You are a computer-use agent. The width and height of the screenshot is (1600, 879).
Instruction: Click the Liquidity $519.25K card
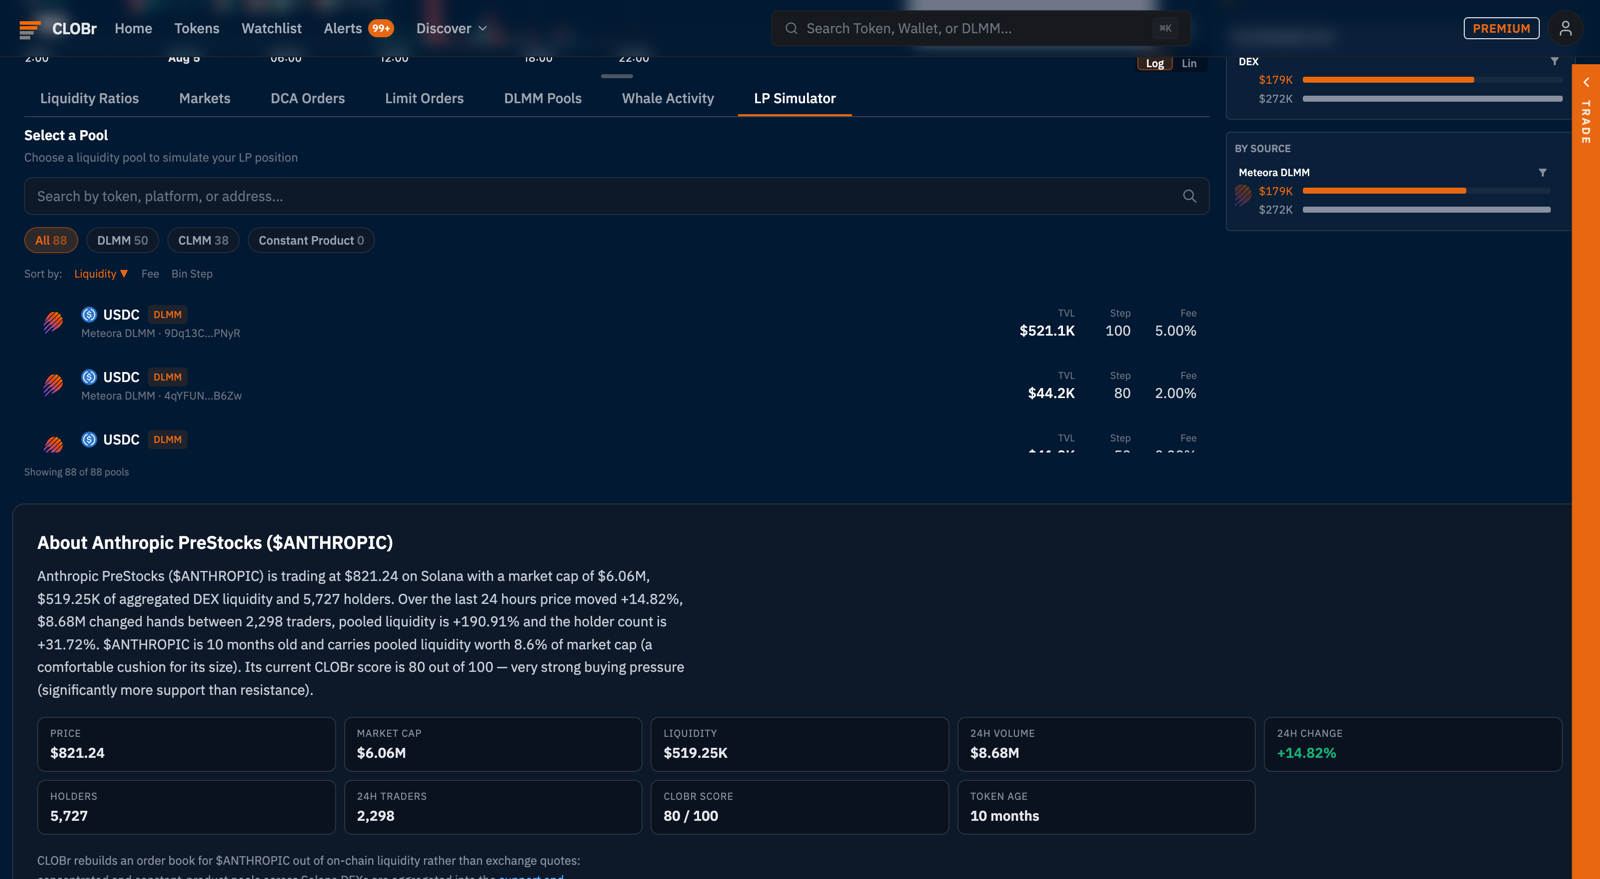pyautogui.click(x=799, y=744)
